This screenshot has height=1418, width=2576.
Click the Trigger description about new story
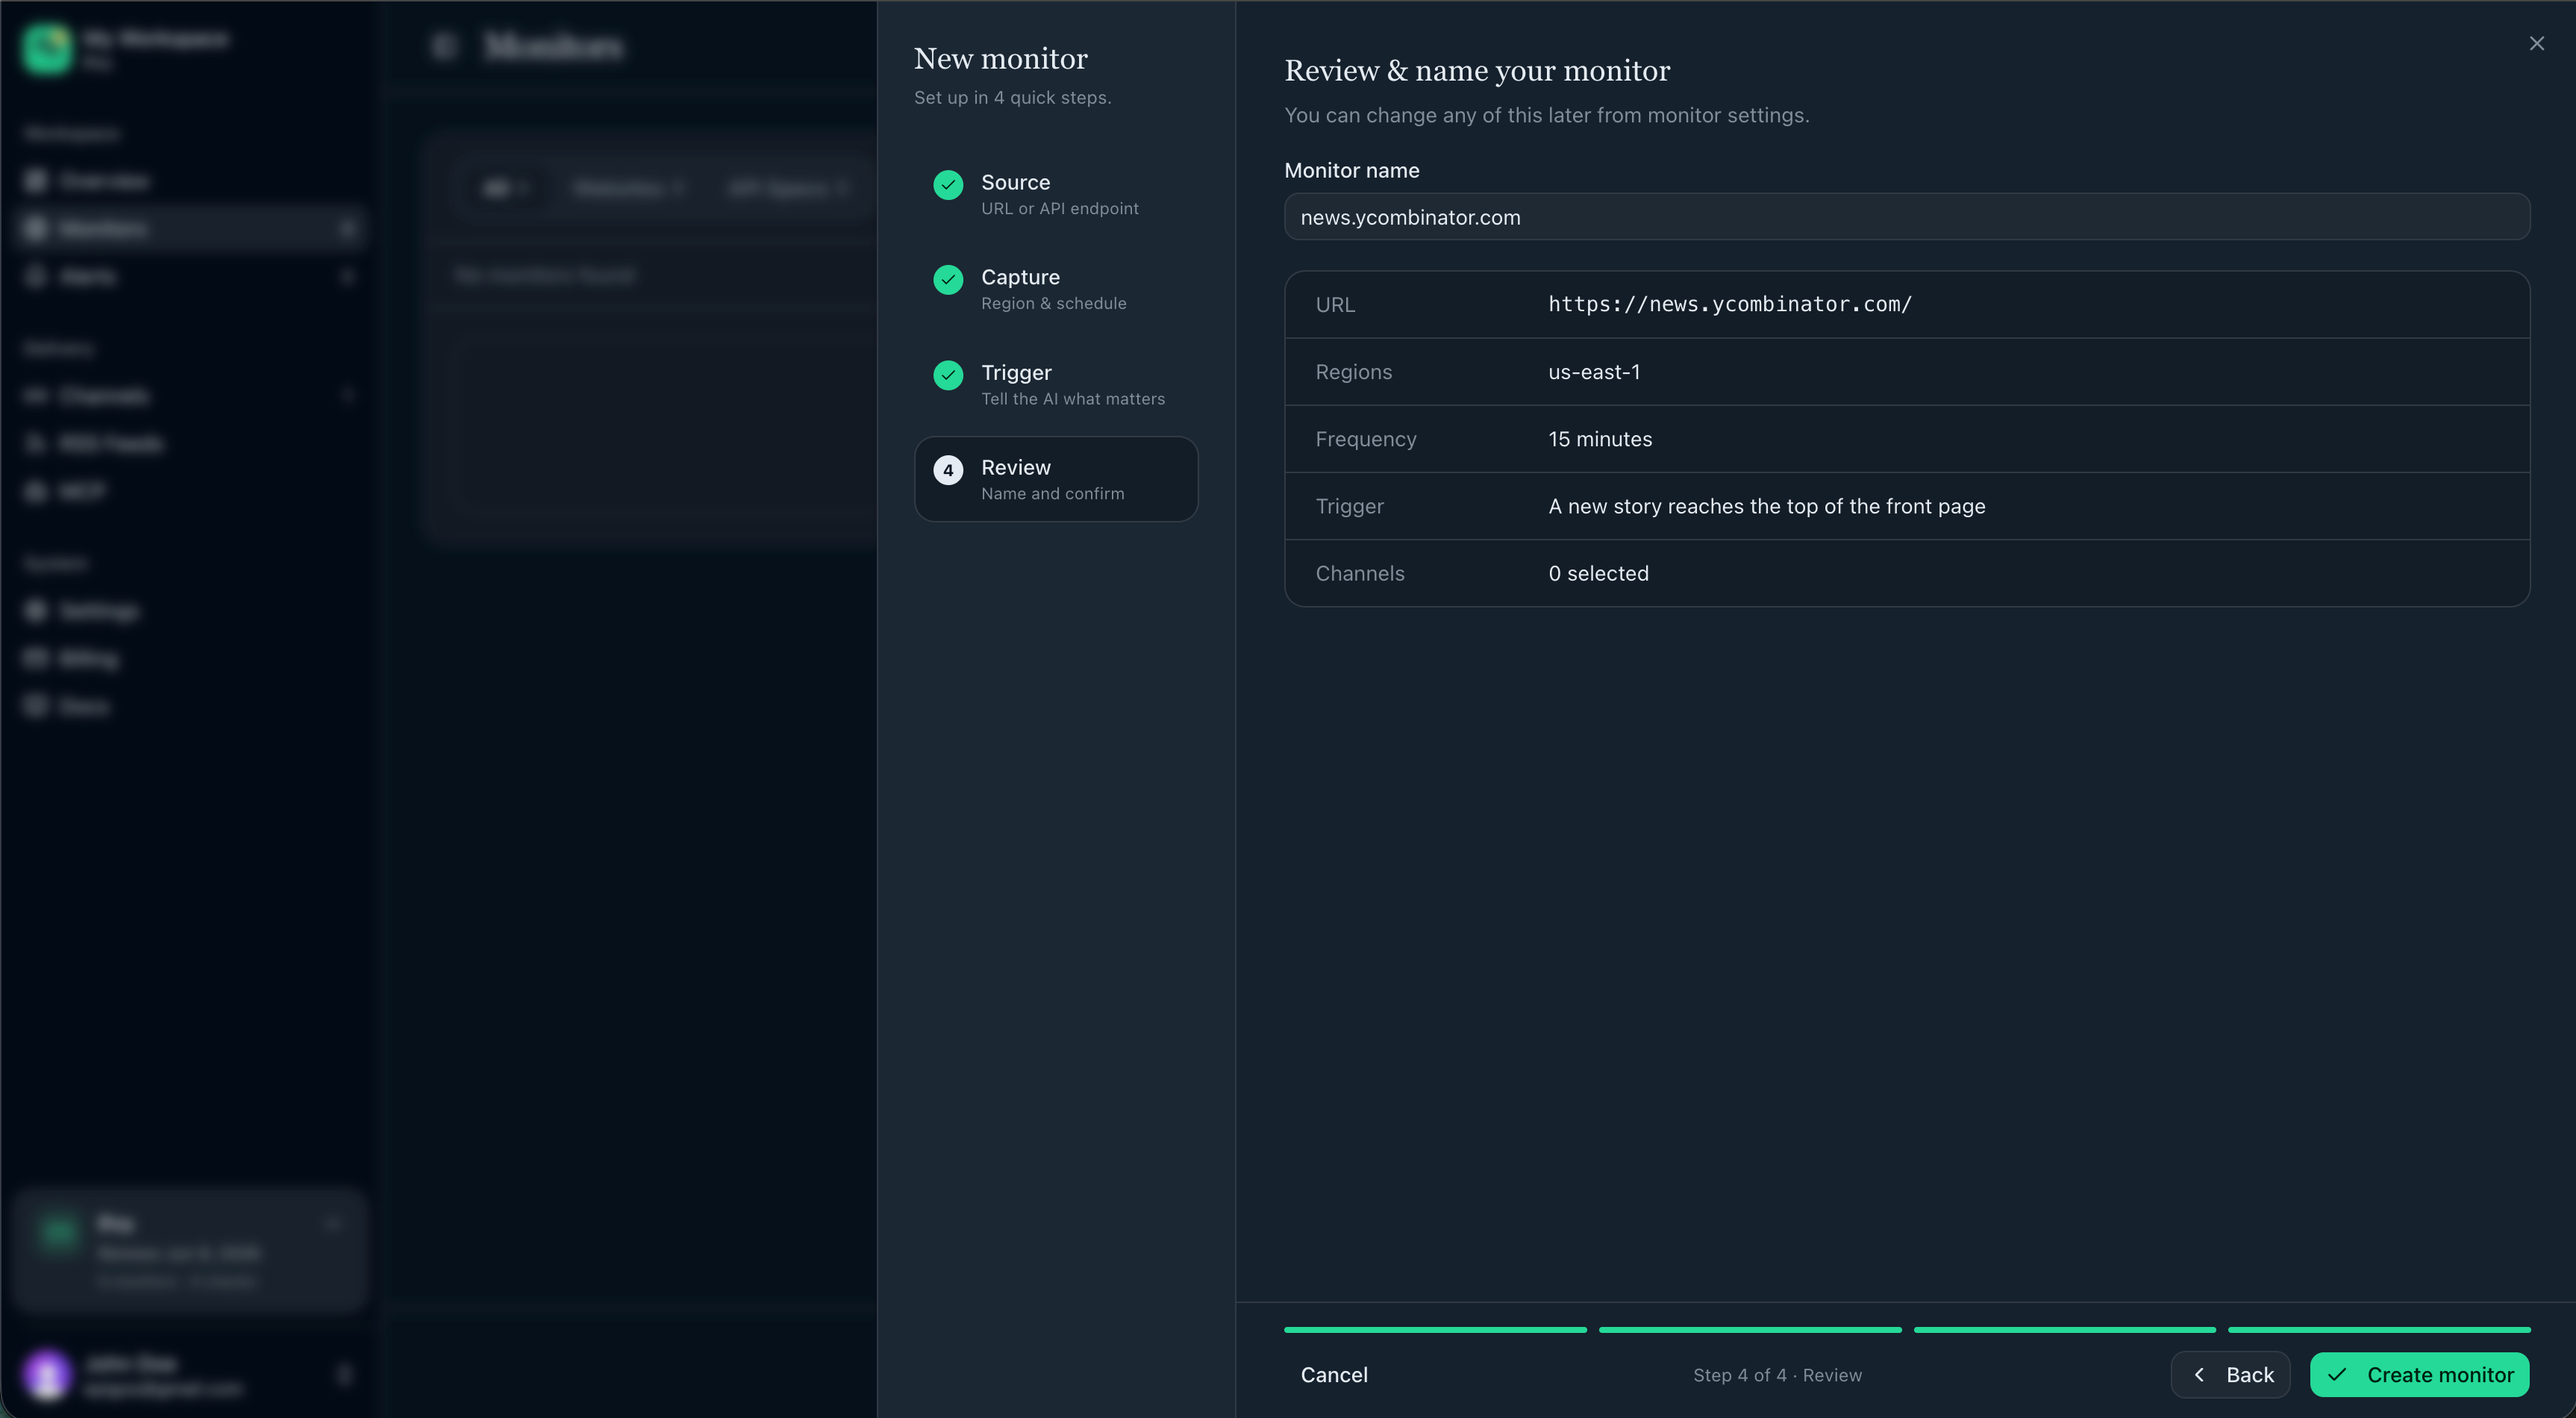pos(1767,506)
